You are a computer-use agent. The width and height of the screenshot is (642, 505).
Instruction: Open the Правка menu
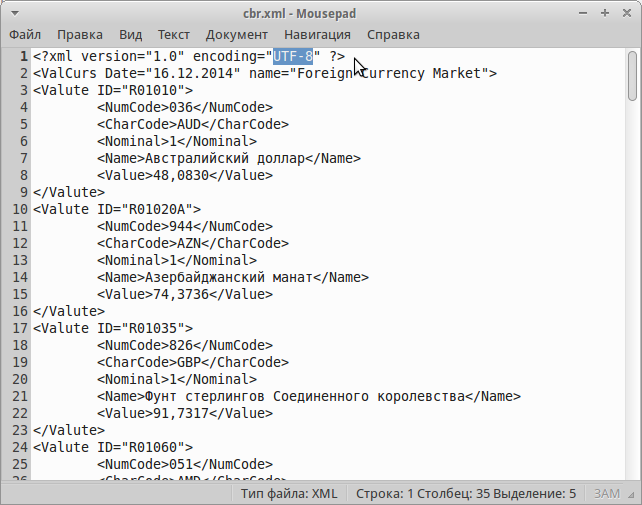point(80,35)
